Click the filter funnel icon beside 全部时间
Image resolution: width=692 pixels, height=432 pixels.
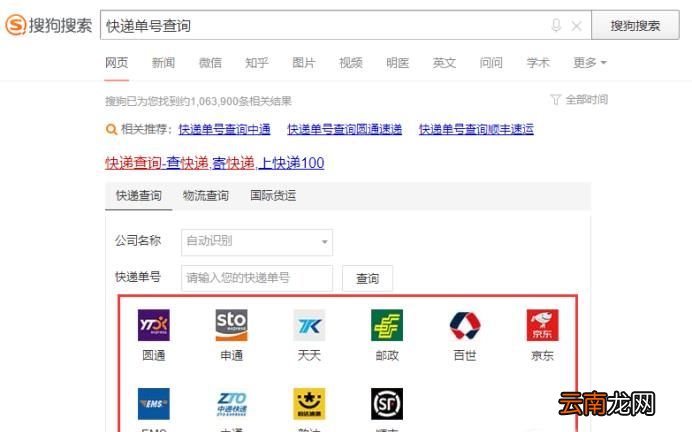(555, 100)
